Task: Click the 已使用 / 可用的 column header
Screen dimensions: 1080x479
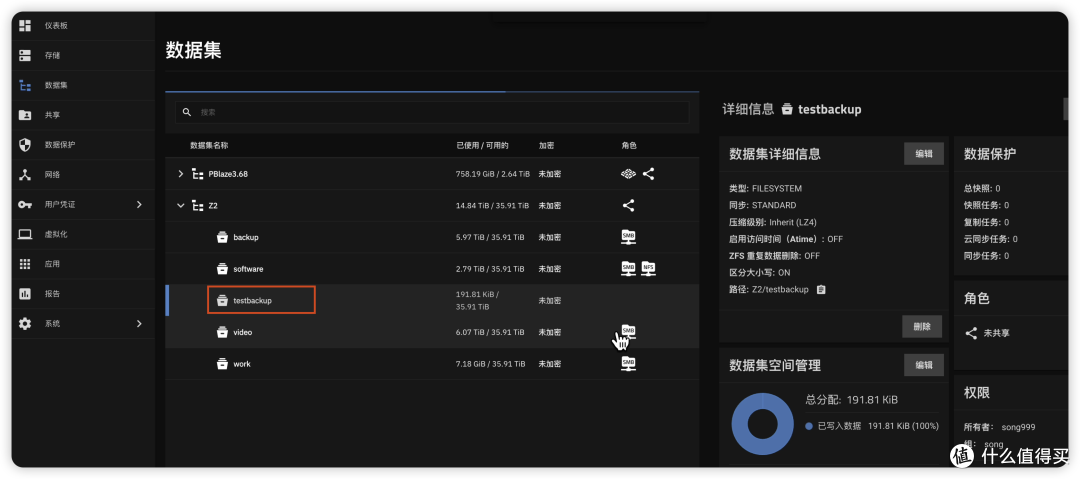Action: (x=482, y=145)
